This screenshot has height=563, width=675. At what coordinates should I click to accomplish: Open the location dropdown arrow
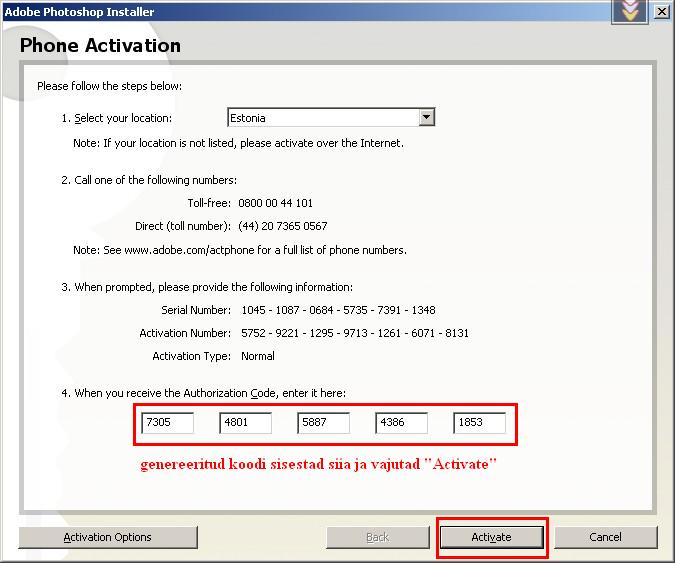pyautogui.click(x=426, y=117)
